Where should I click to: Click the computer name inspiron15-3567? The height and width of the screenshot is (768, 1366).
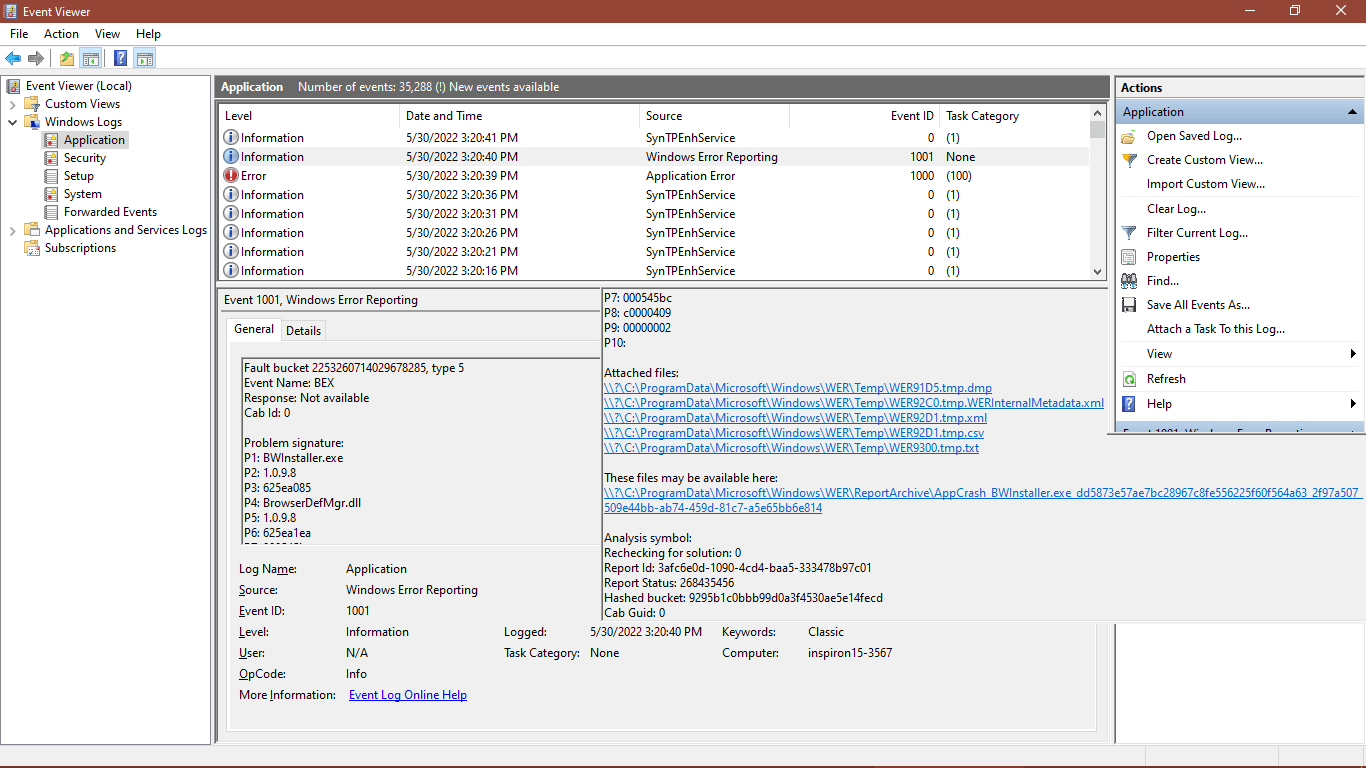[850, 653]
